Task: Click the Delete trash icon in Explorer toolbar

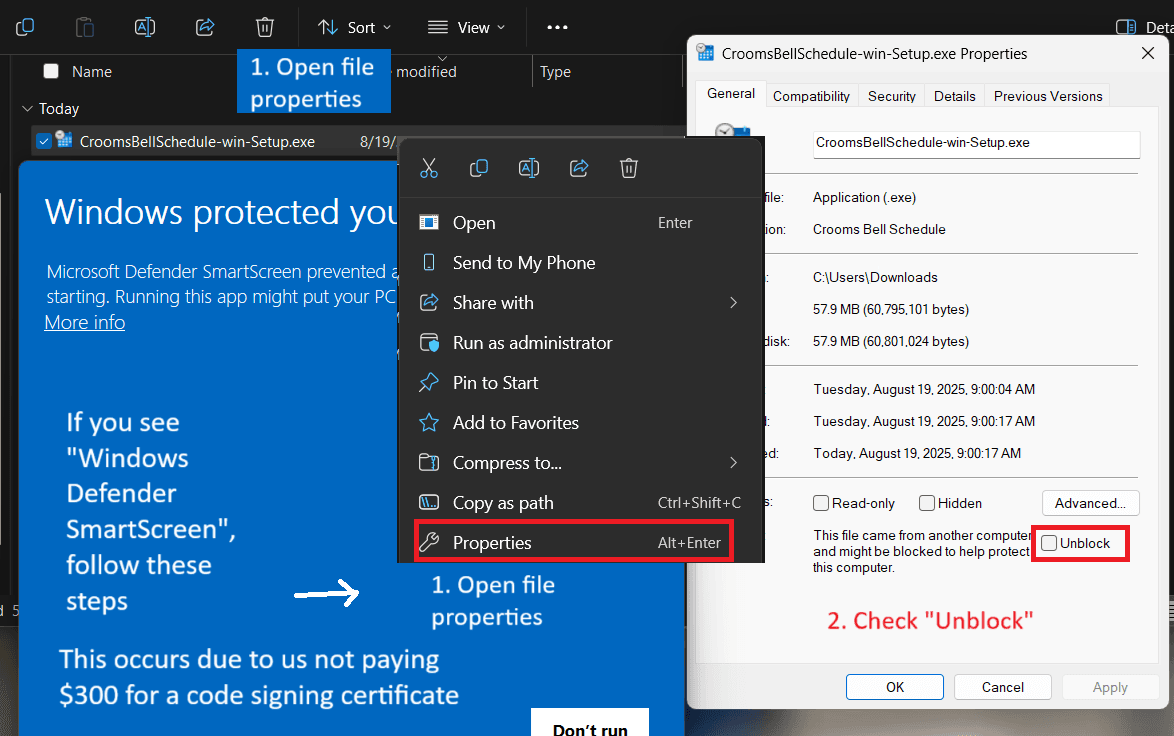Action: [x=264, y=28]
